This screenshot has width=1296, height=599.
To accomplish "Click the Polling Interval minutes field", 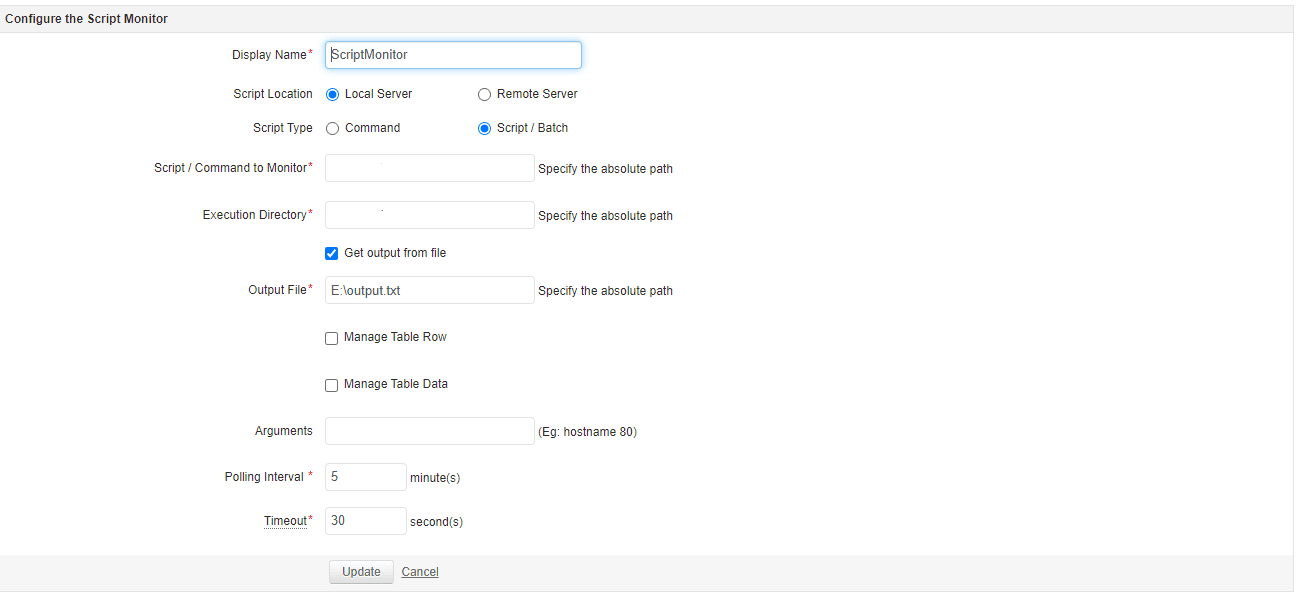I will click(x=366, y=477).
